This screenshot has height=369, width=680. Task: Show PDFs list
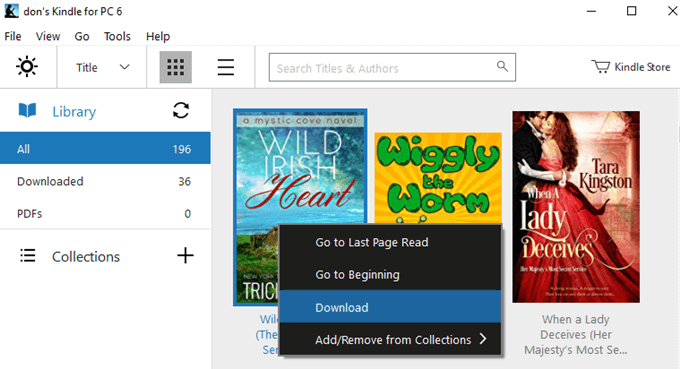[105, 213]
